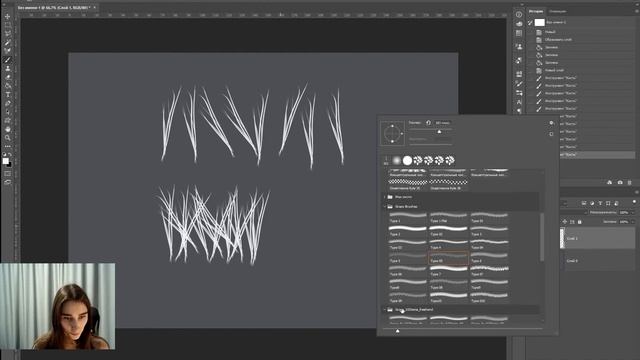Create new brush preset from picker
Screen dimensions: 640x360
coord(551,134)
